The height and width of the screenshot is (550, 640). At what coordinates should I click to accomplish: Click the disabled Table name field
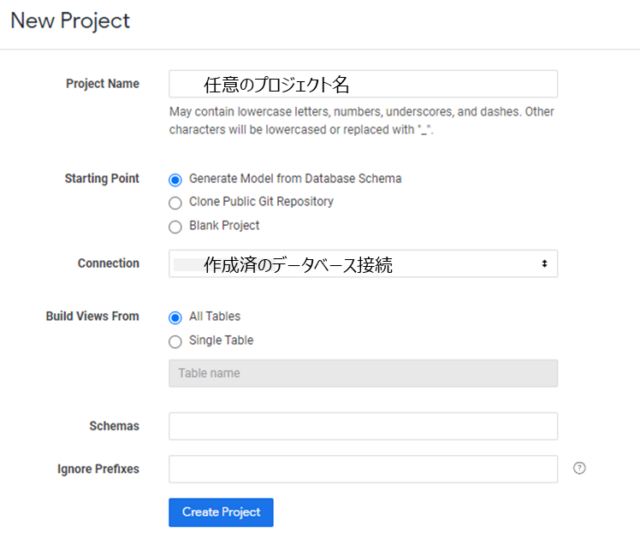click(363, 373)
